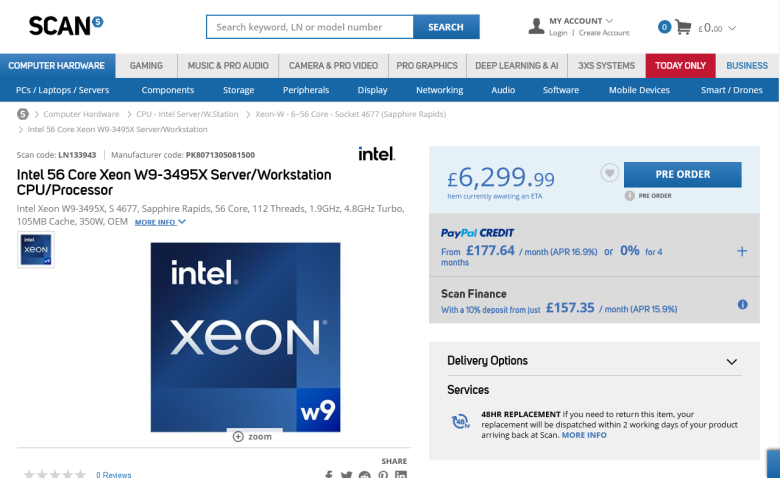Expand product More Info link
The height and width of the screenshot is (478, 780).
(160, 222)
